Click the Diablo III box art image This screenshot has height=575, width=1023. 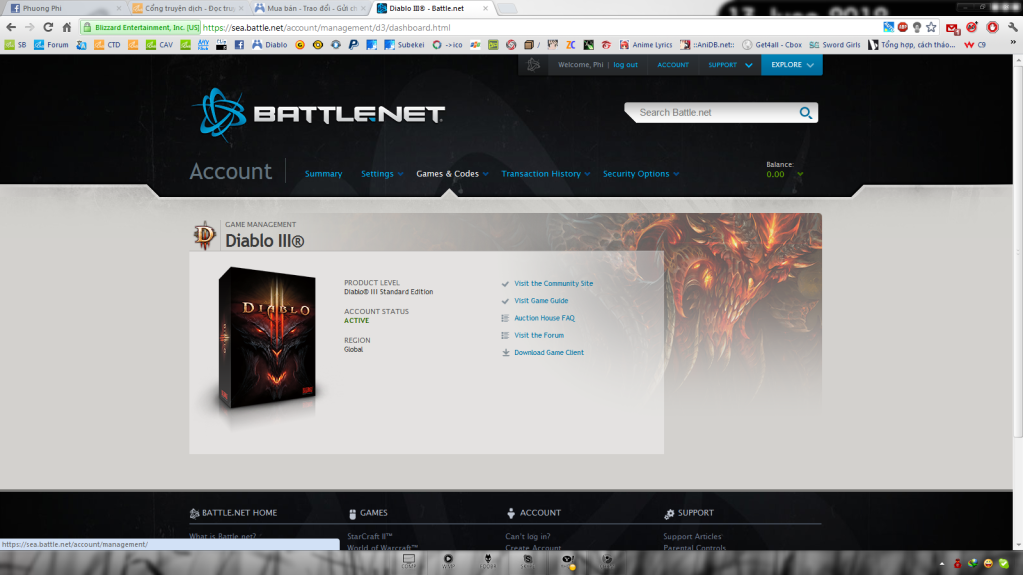267,337
